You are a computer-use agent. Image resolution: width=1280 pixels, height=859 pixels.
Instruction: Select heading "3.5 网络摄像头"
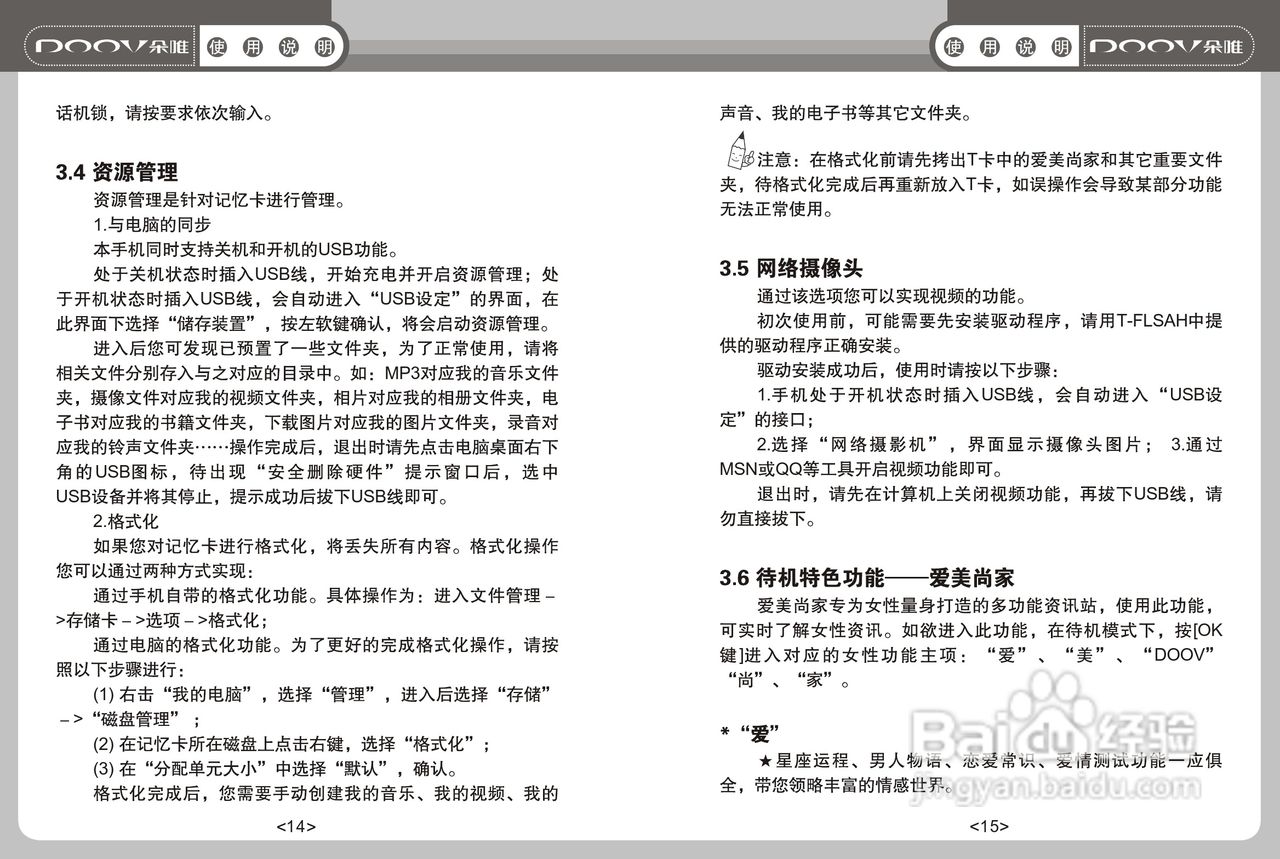click(x=791, y=268)
